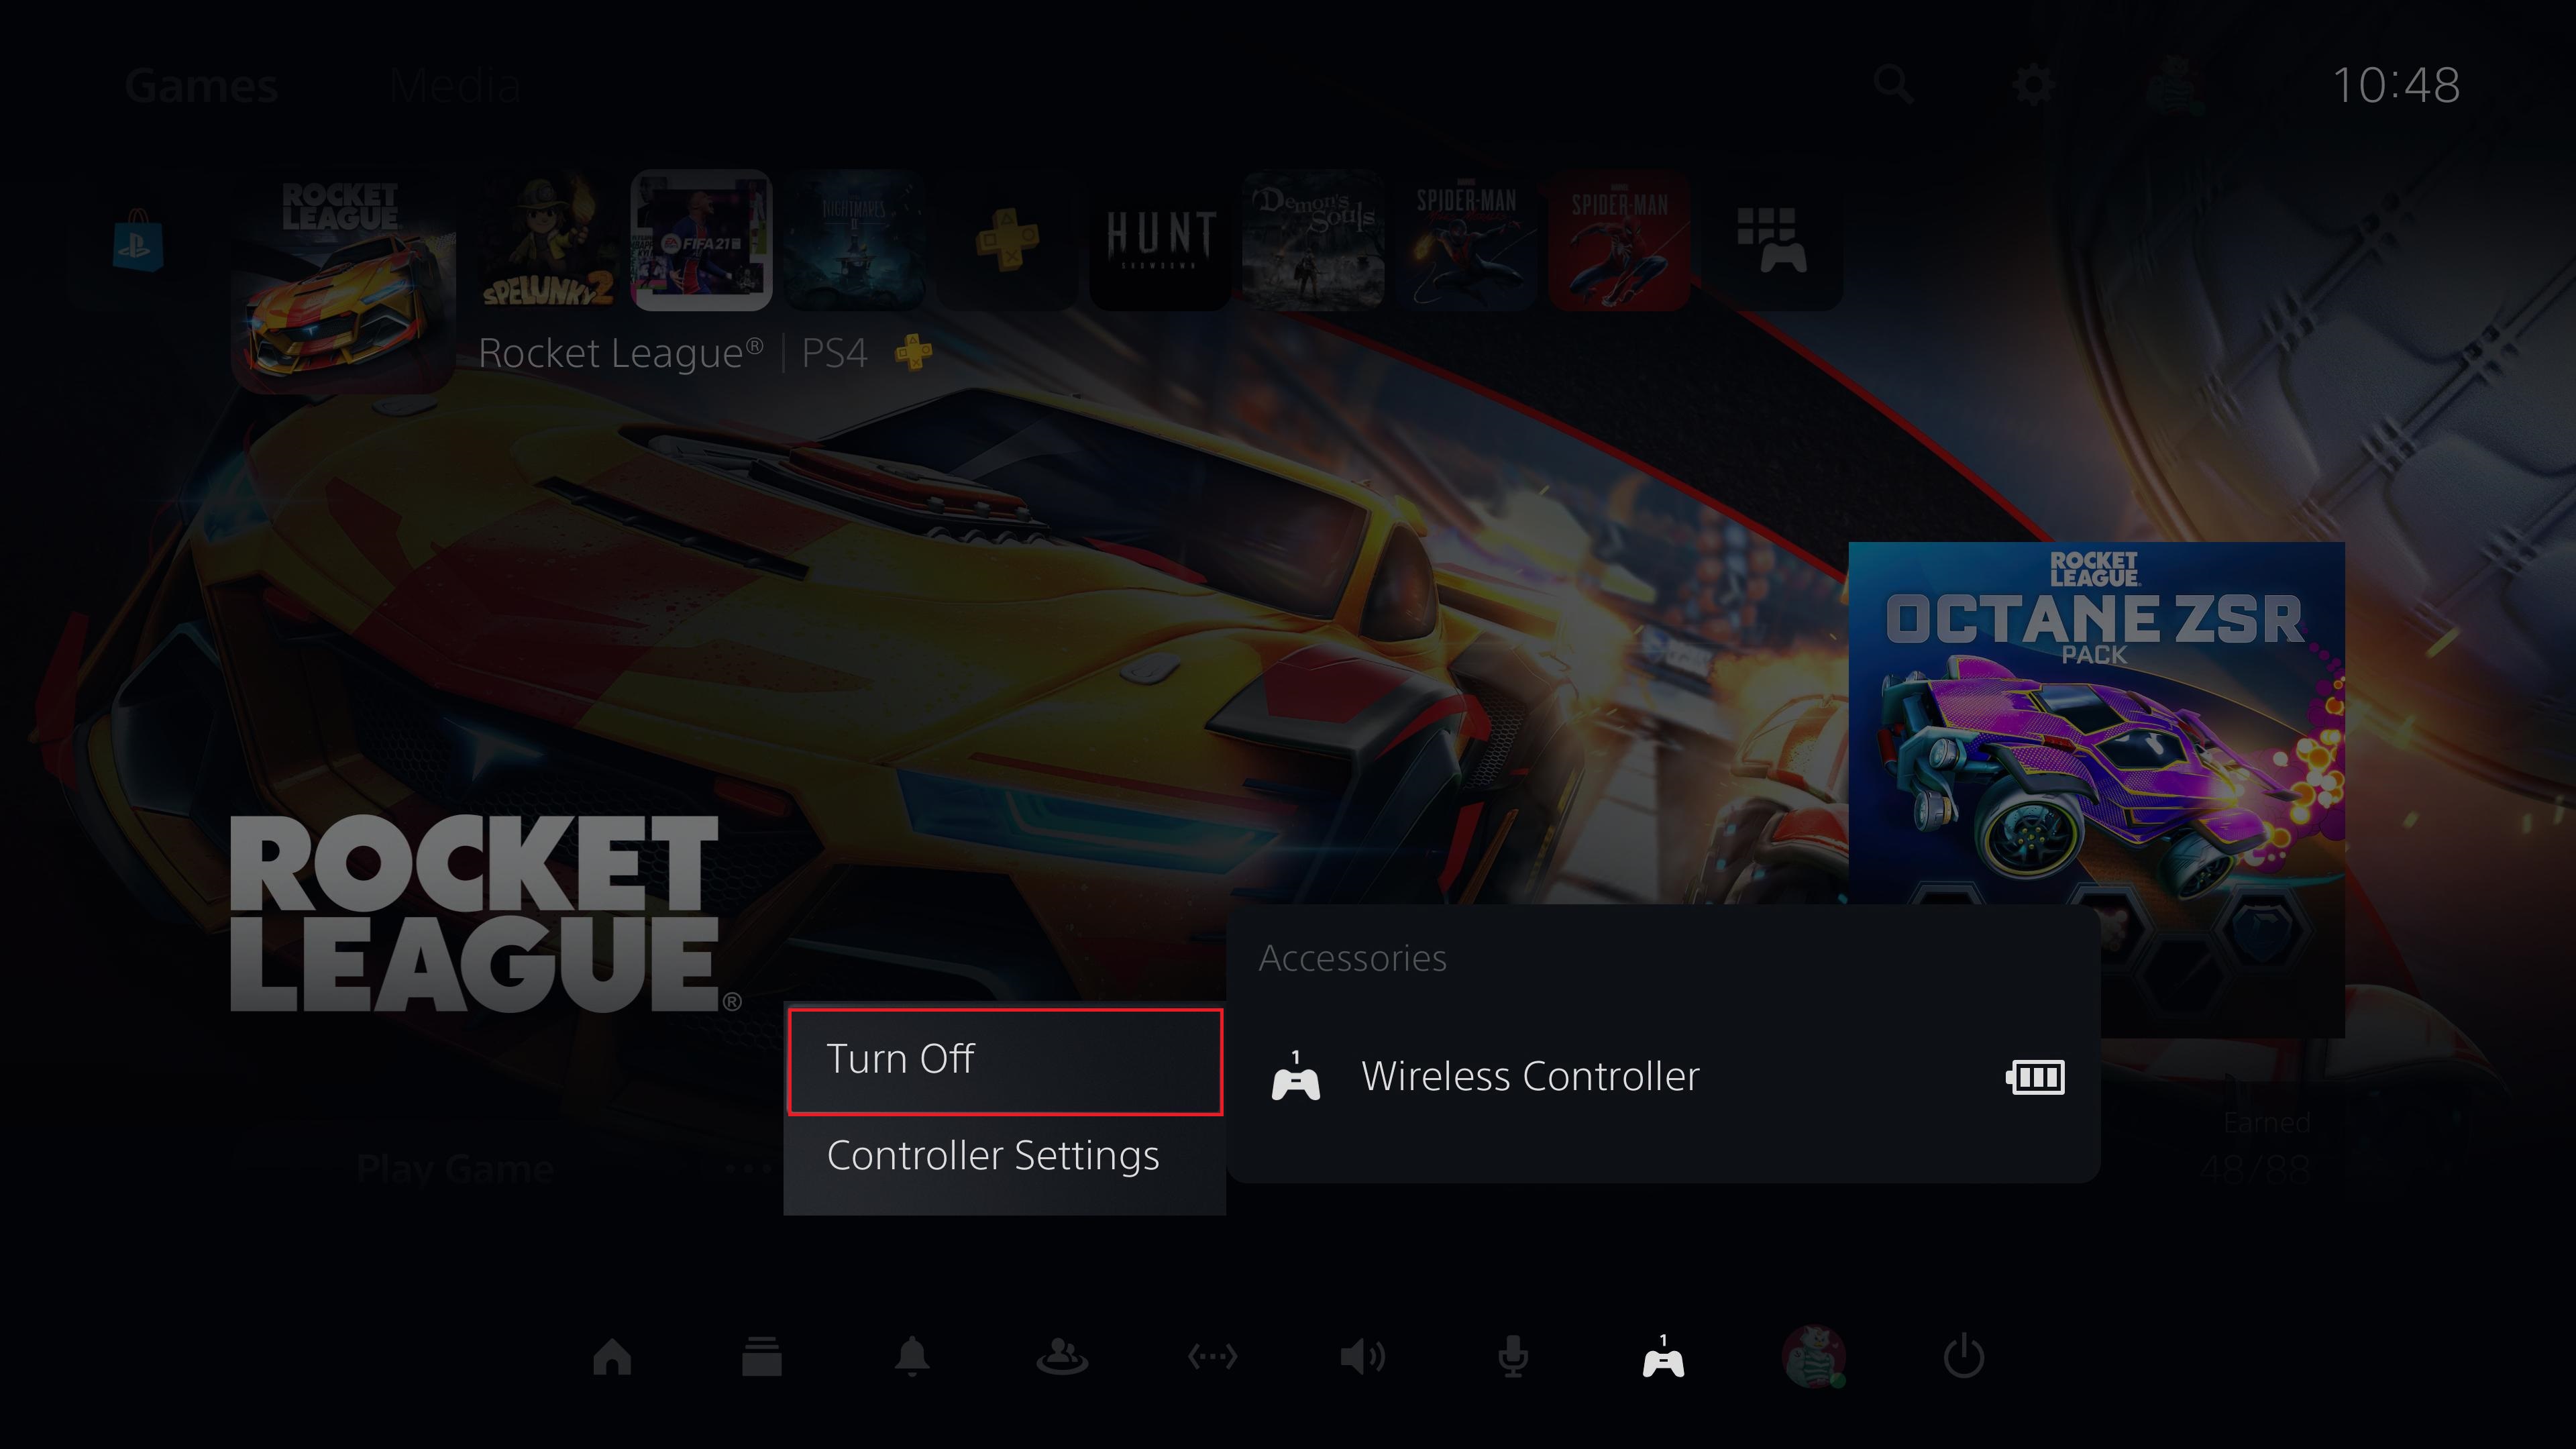Select the Games tab at top
Viewport: 2576px width, 1449px height.
coord(200,83)
